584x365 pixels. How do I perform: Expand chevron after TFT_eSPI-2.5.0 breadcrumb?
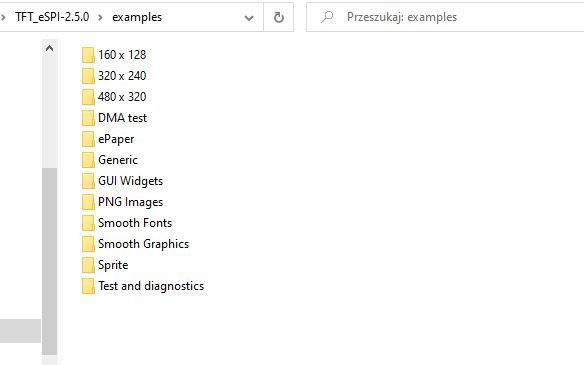point(100,17)
